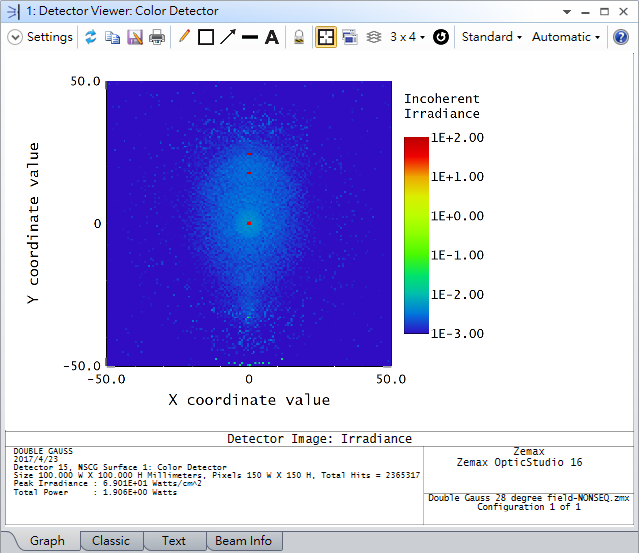Image resolution: width=639 pixels, height=553 pixels.
Task: Switch to the Classic tab
Action: 111,541
